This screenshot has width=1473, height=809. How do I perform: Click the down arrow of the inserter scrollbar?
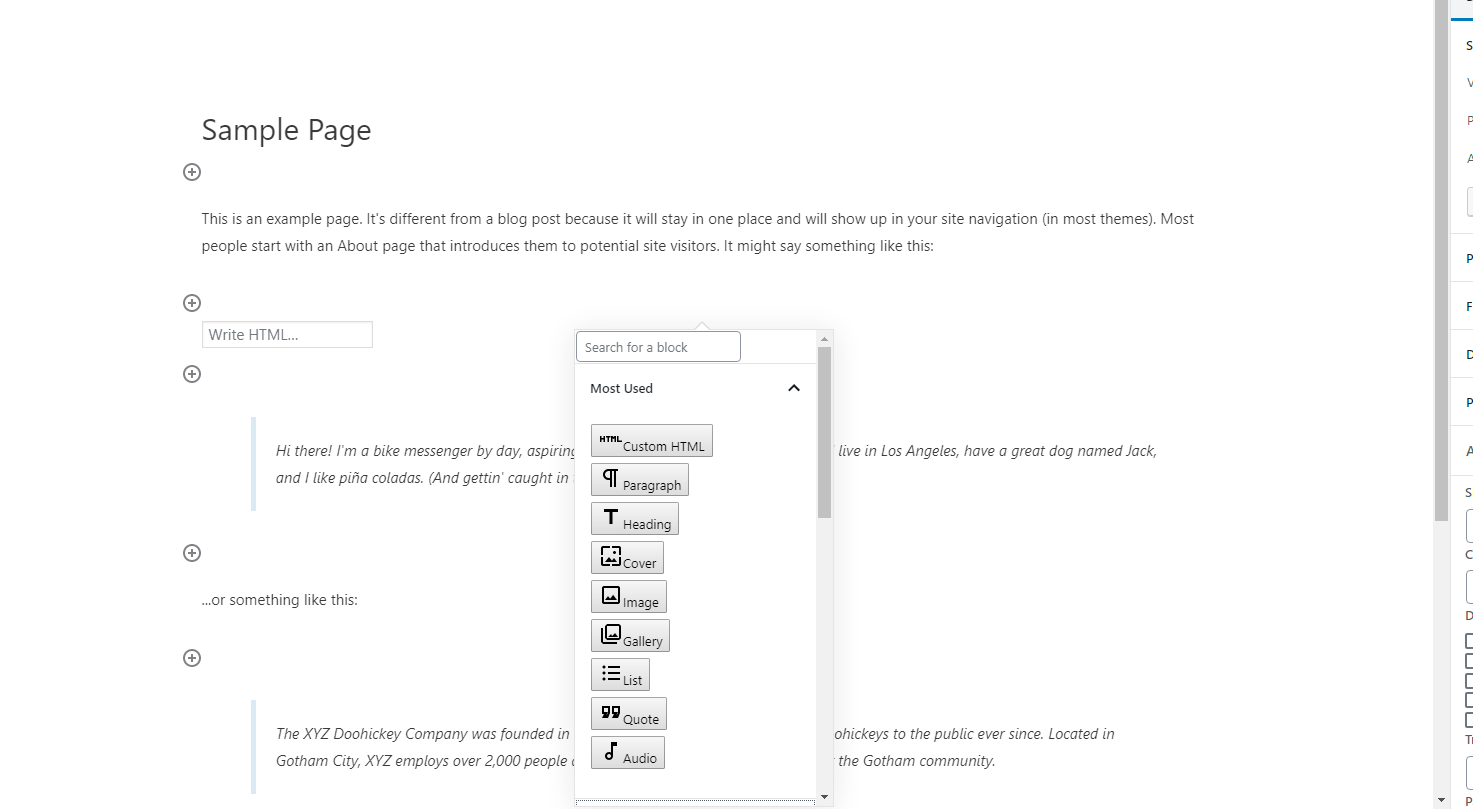(823, 797)
